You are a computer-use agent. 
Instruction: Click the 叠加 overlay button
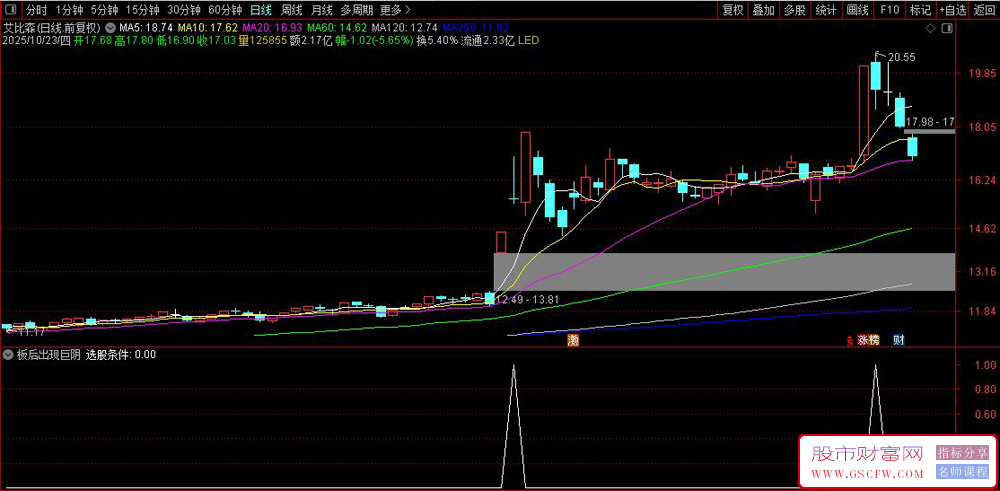click(763, 10)
